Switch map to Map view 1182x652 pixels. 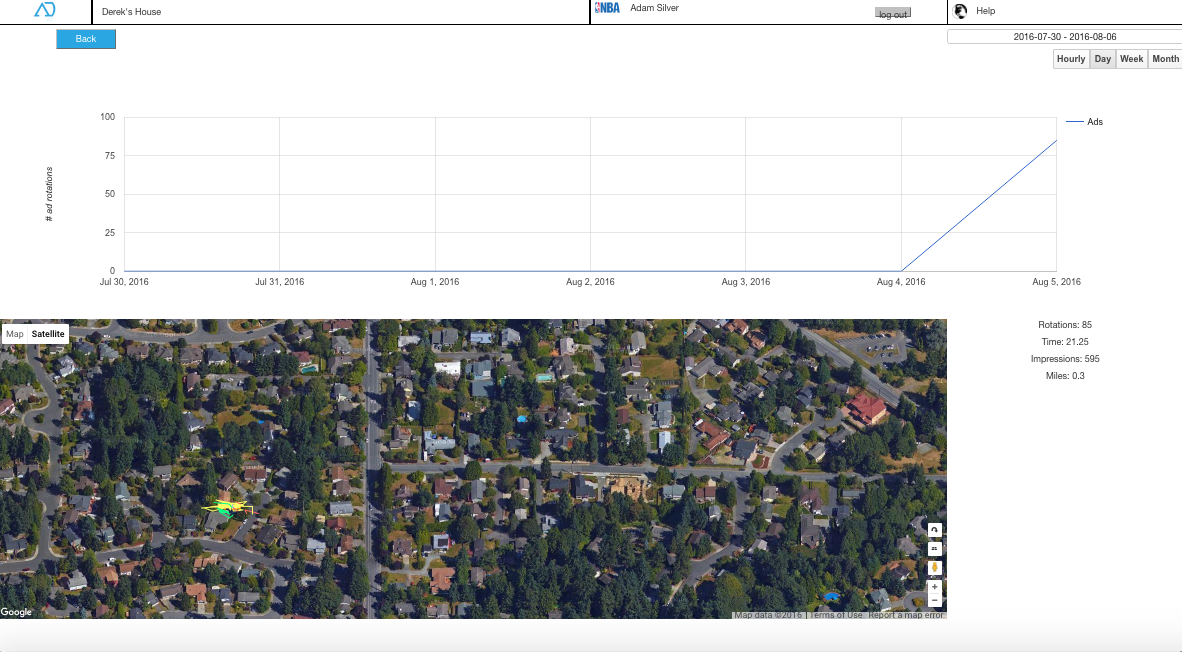click(15, 334)
